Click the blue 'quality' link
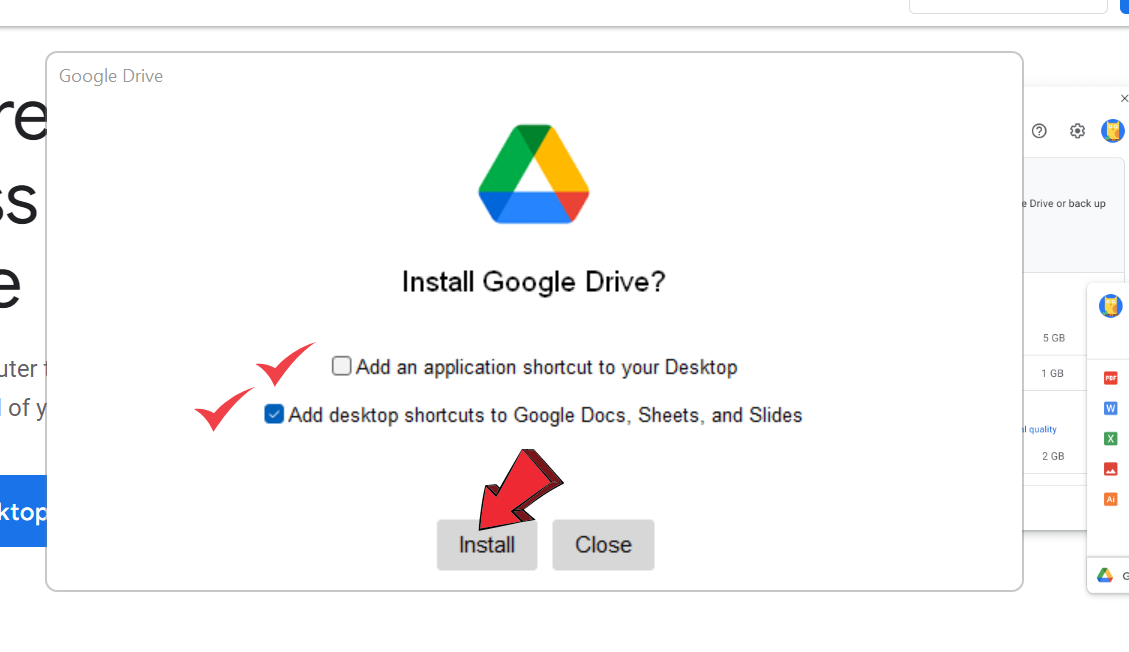Screen dimensions: 1129x652 click(1040, 429)
